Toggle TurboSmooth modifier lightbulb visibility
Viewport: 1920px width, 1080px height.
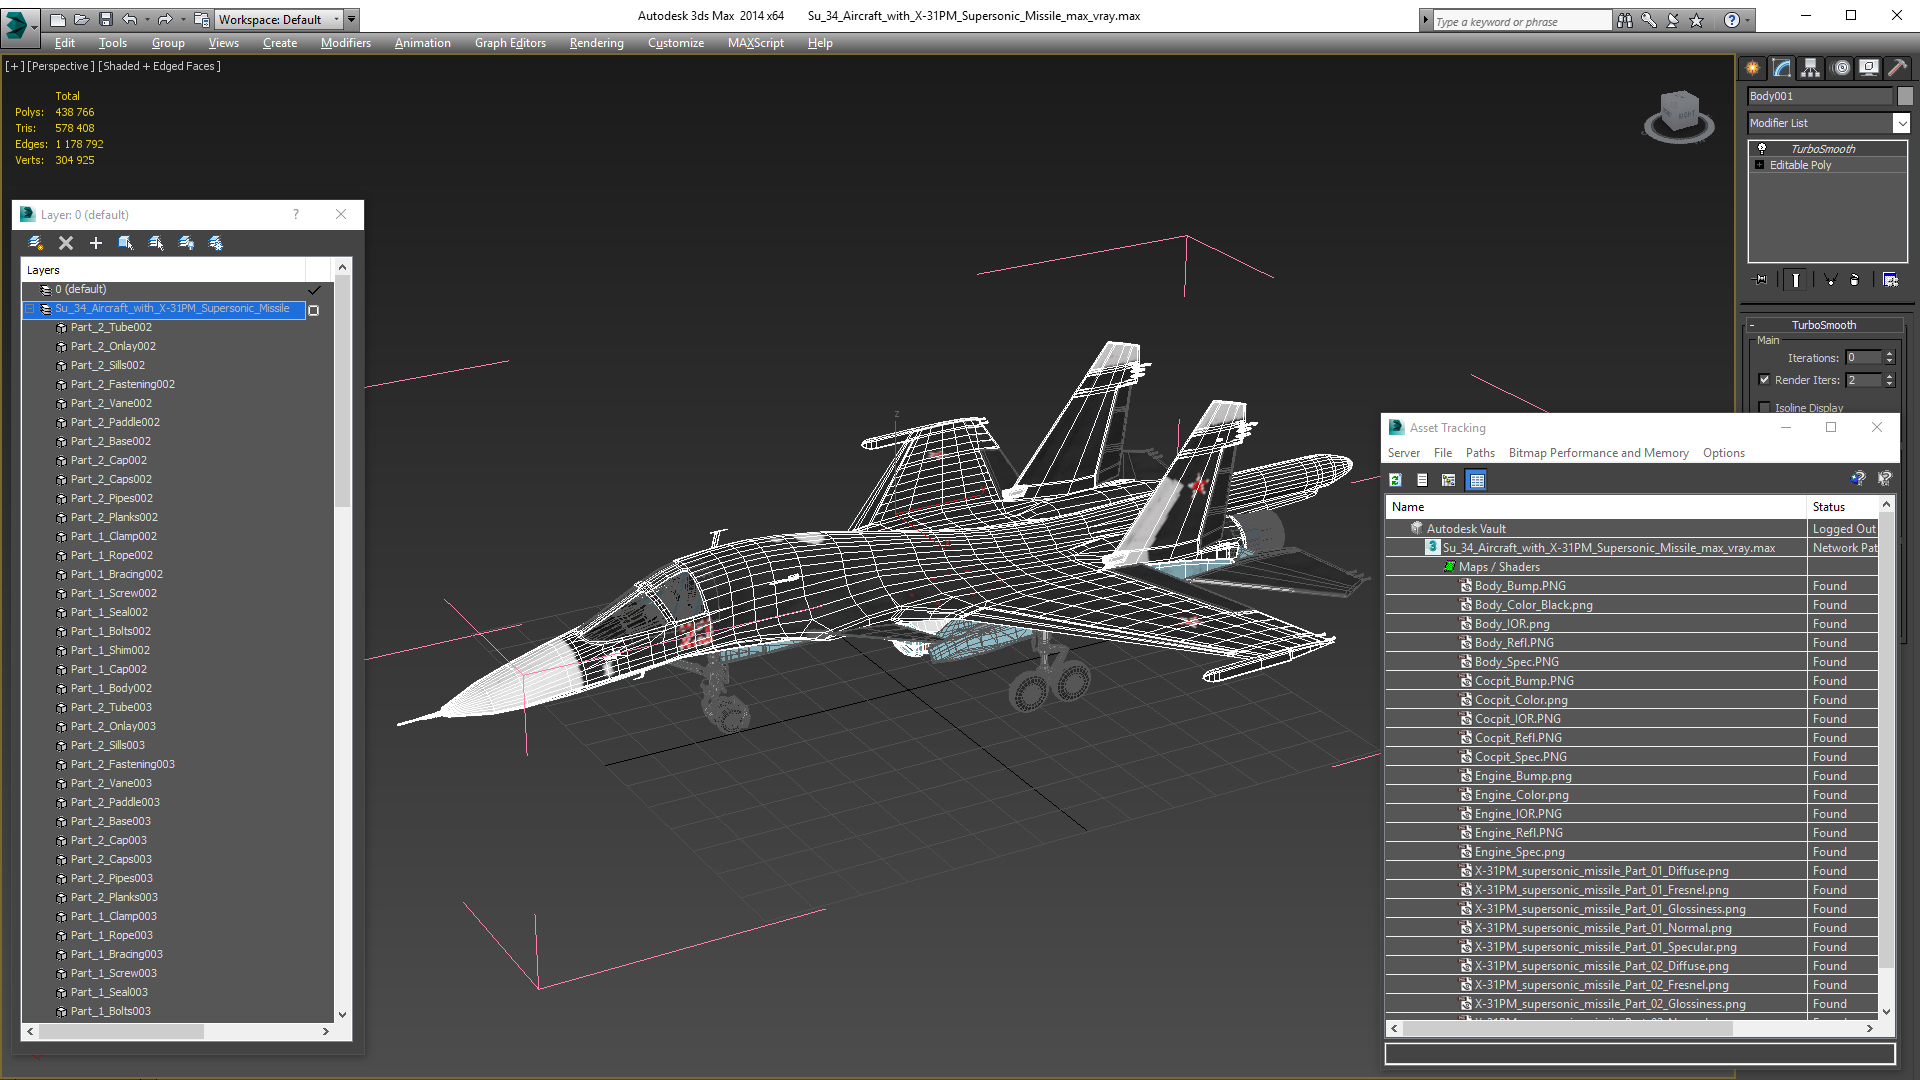1762,148
